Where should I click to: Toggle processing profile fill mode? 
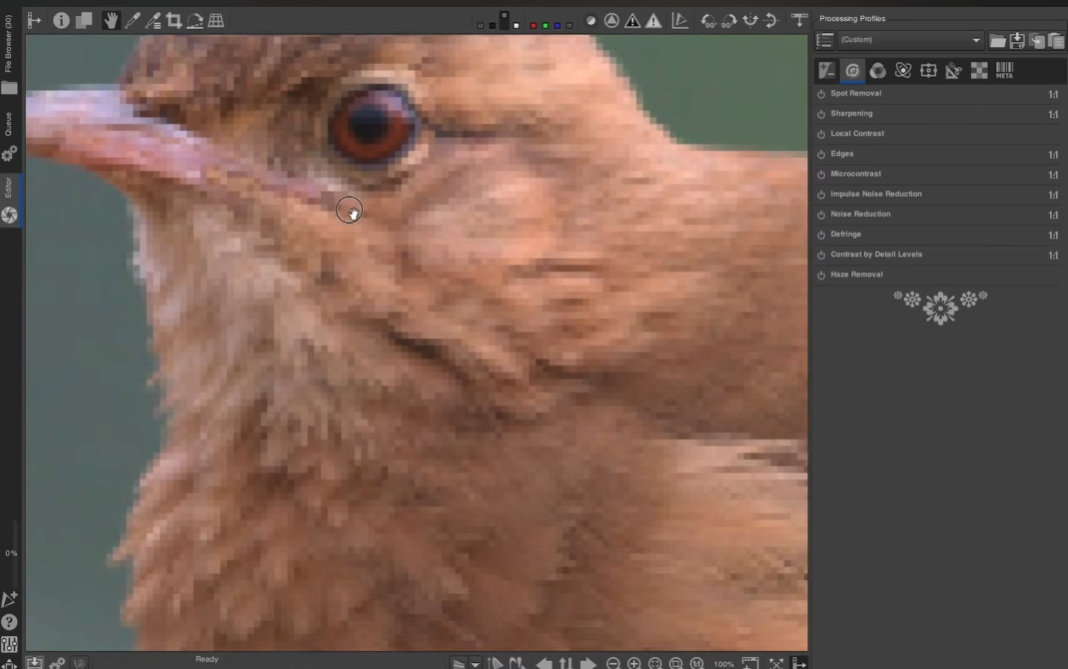[x=824, y=40]
